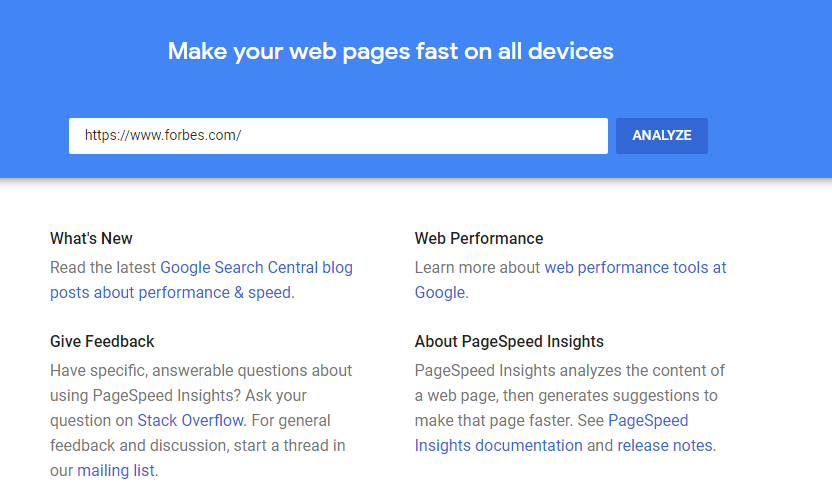The width and height of the screenshot is (832, 504).
Task: Click the Web Performance heading
Action: click(479, 238)
